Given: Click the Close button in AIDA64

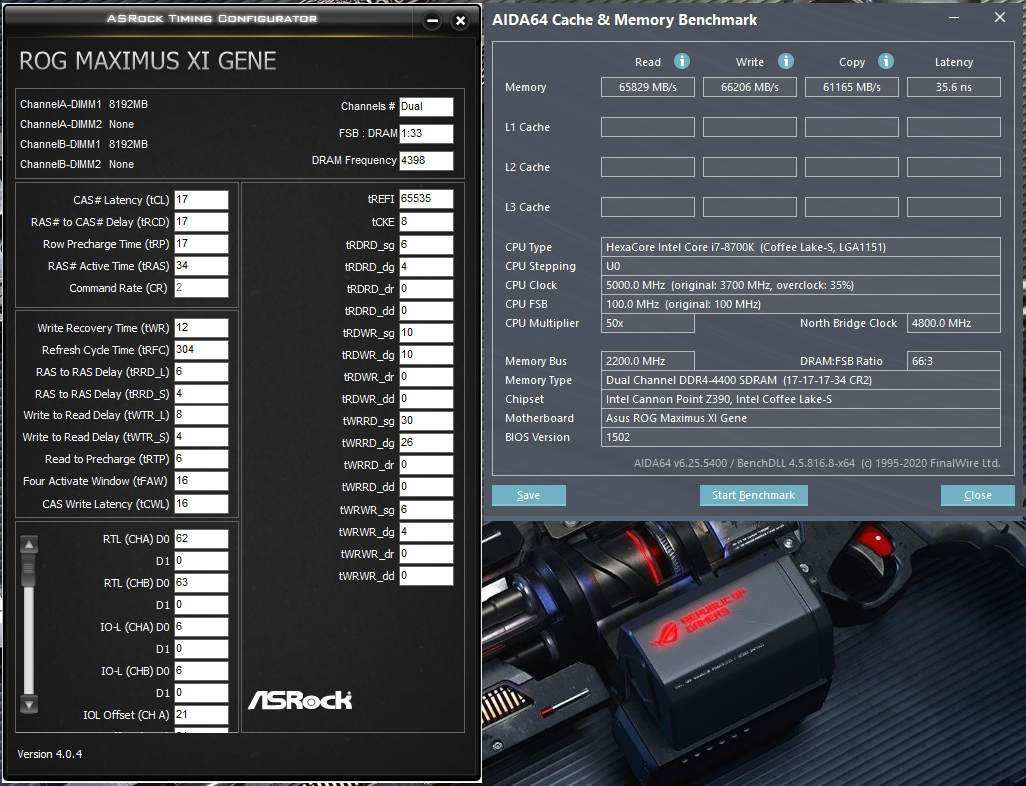Looking at the screenshot, I should pos(978,495).
